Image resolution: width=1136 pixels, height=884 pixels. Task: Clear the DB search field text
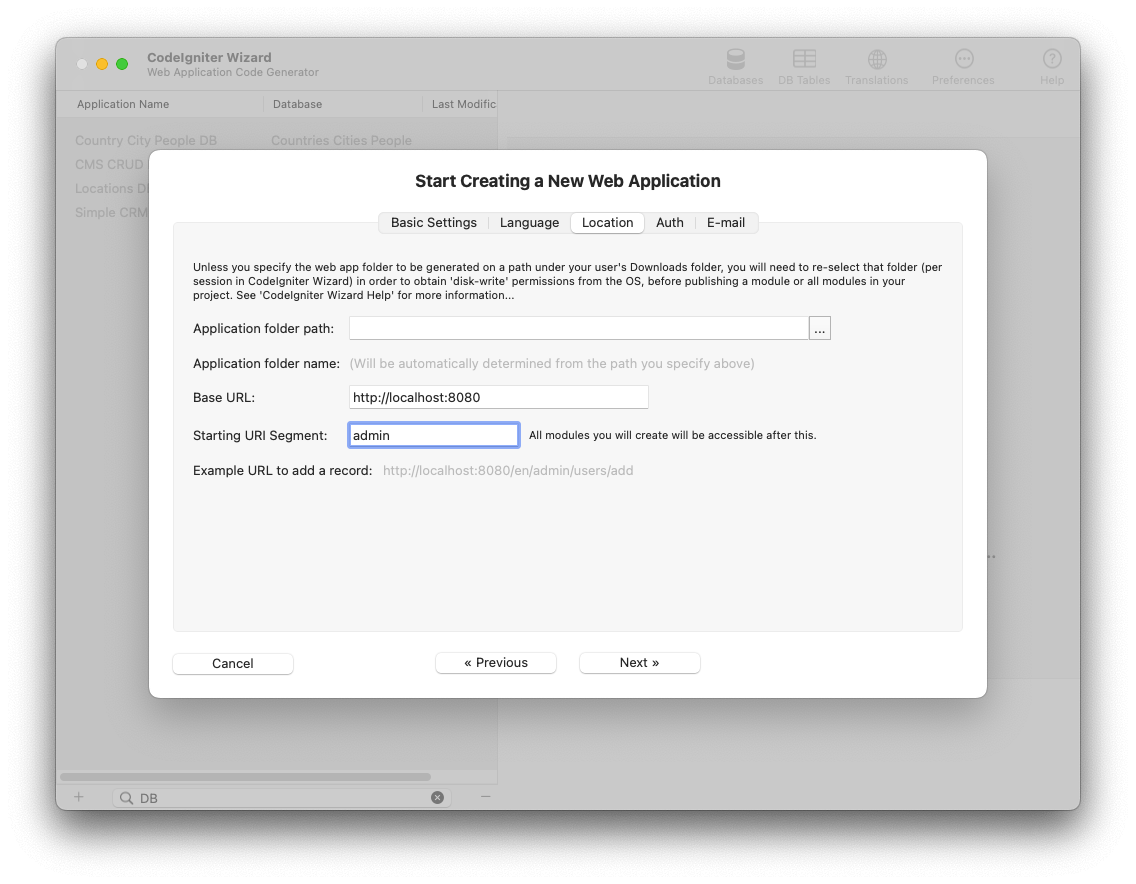coord(437,798)
